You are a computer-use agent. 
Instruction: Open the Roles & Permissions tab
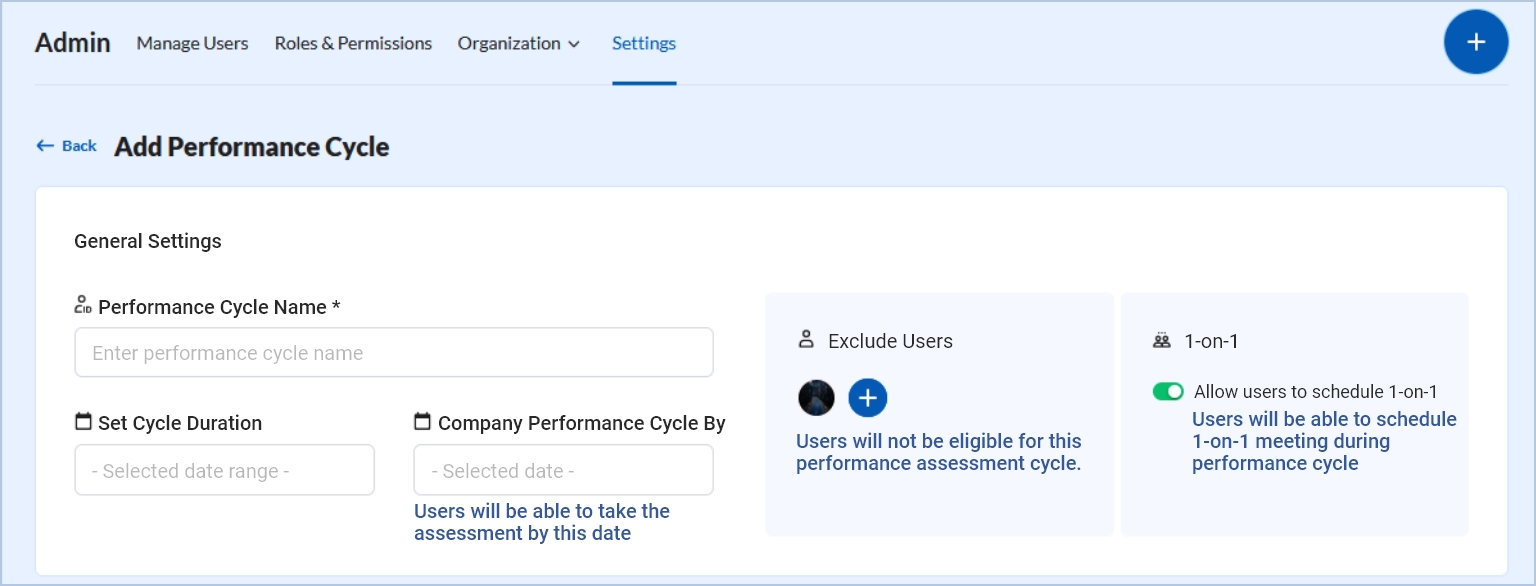point(353,43)
